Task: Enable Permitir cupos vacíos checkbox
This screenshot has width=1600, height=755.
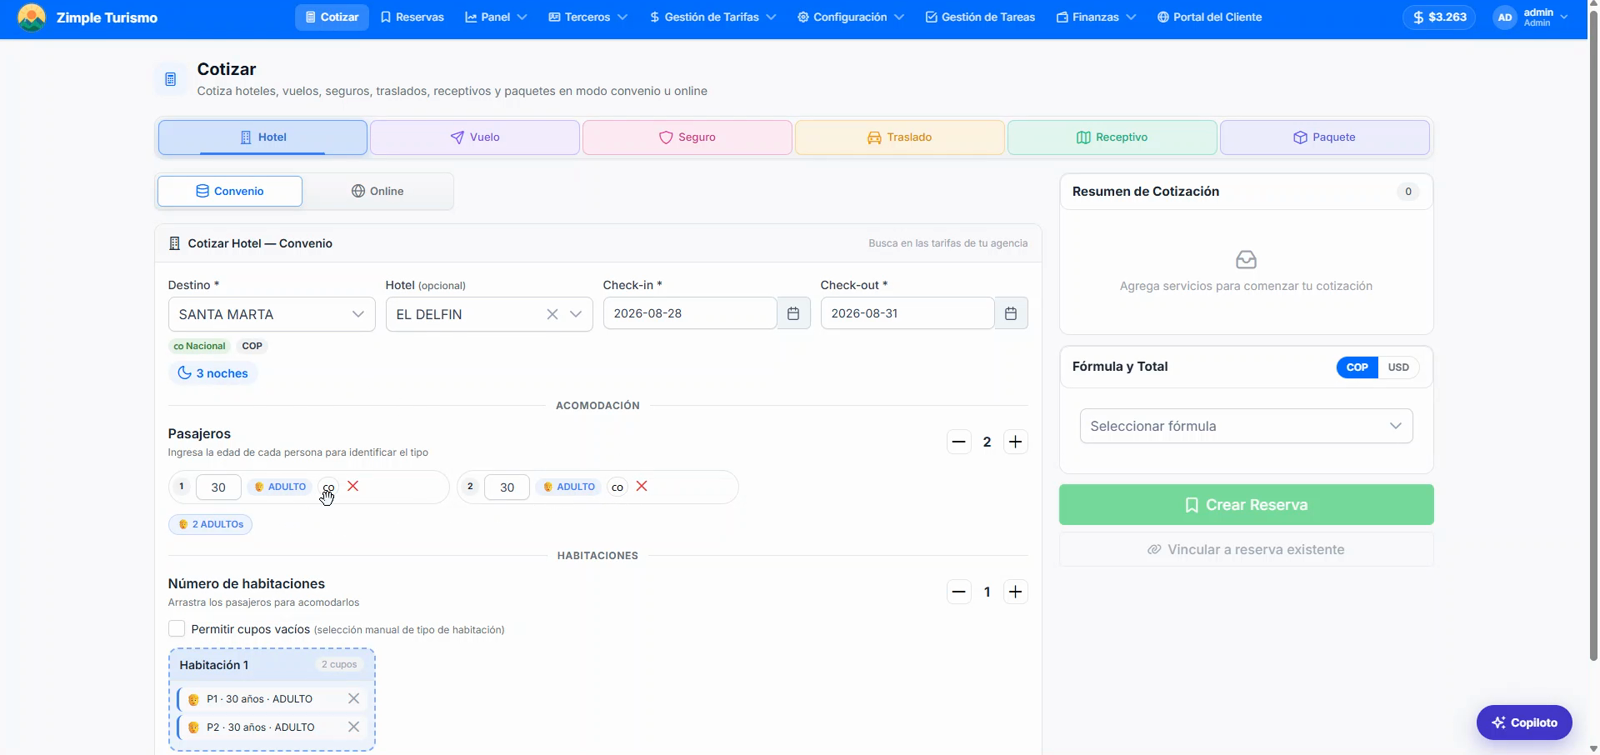Action: coord(177,629)
